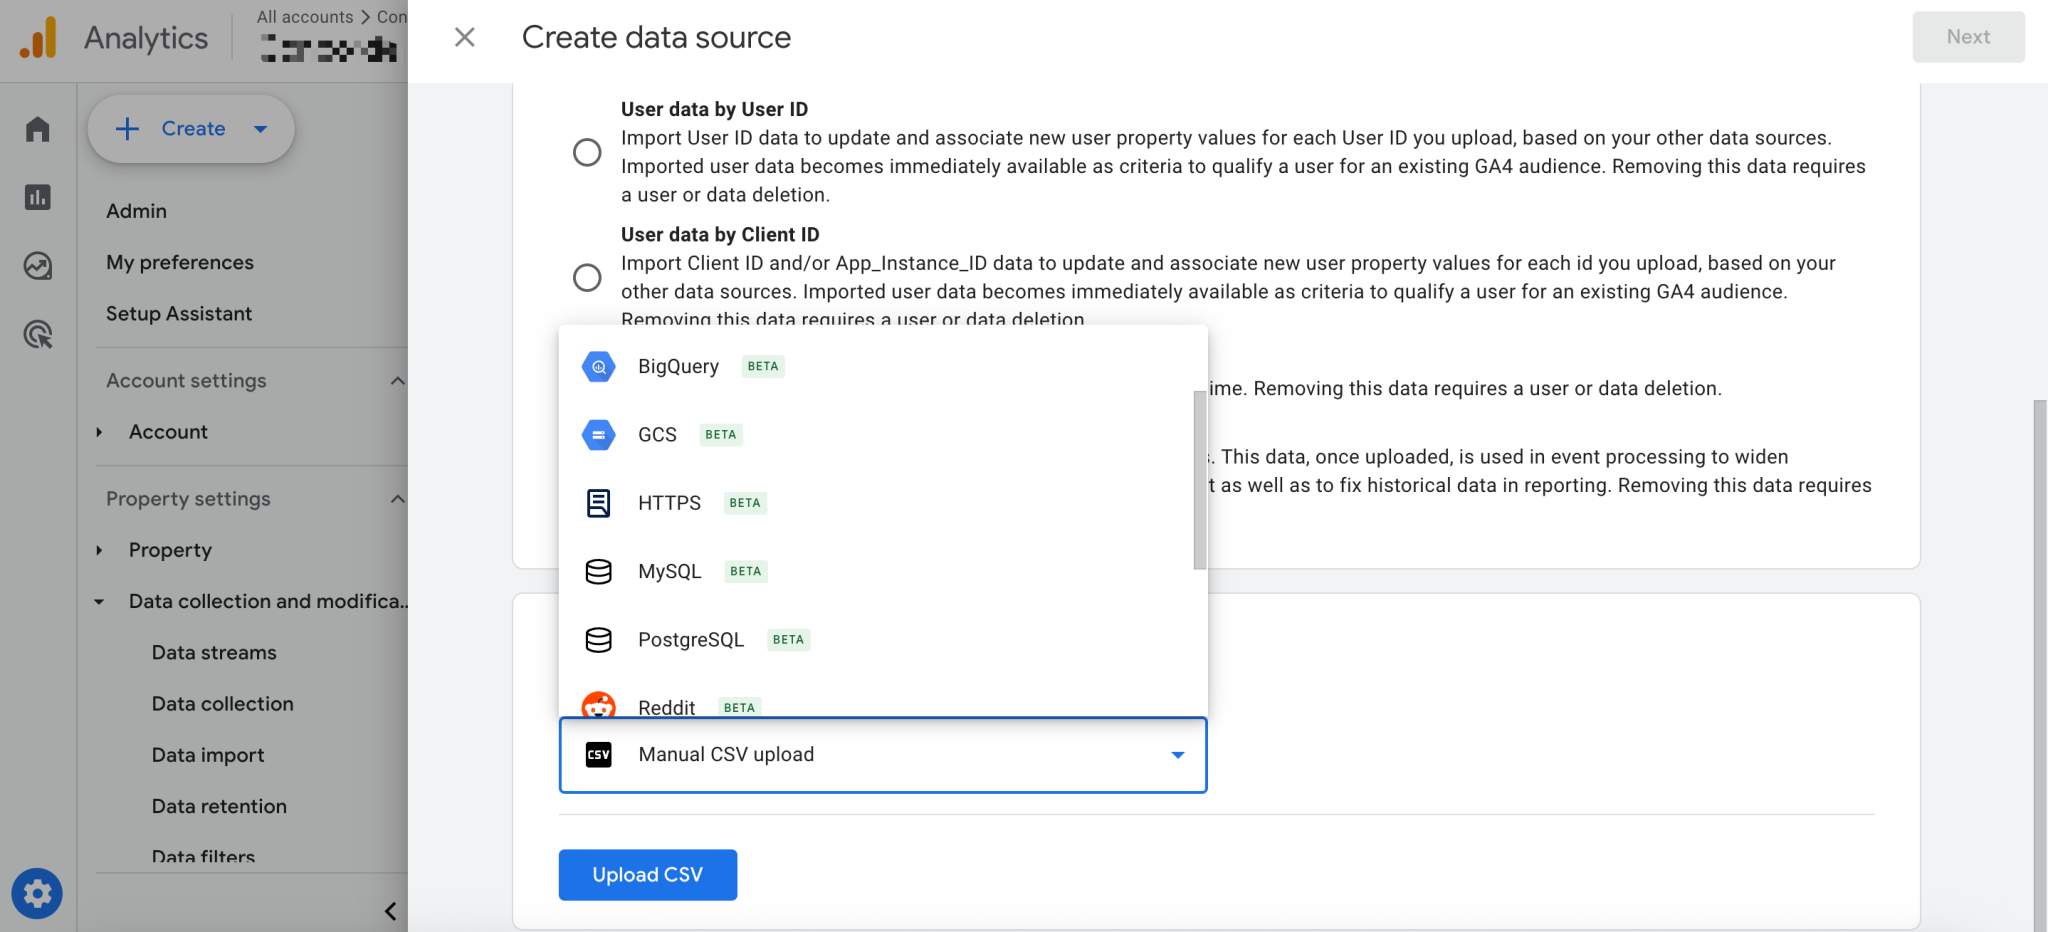This screenshot has width=2048, height=932.
Task: Close the Create data source panel
Action: tap(464, 38)
